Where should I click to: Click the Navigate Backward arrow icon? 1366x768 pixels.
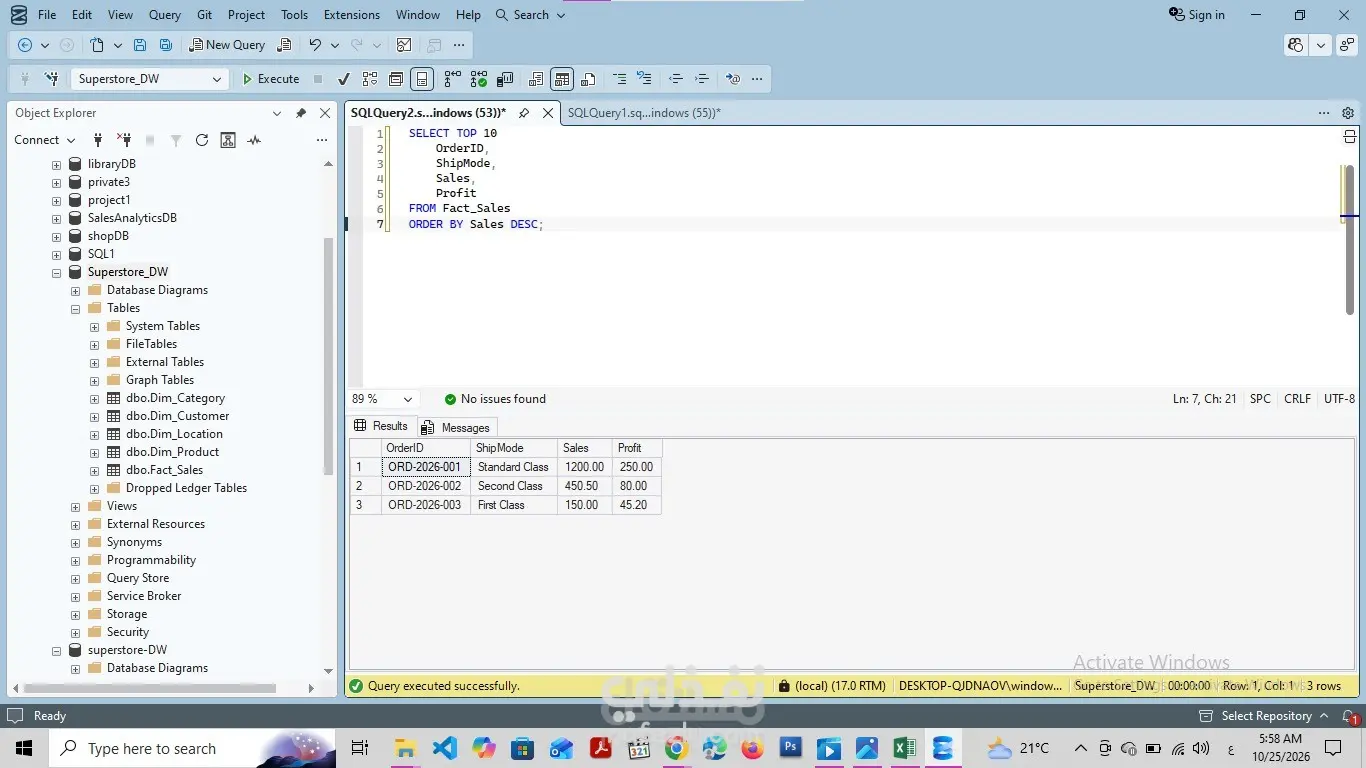(x=25, y=45)
